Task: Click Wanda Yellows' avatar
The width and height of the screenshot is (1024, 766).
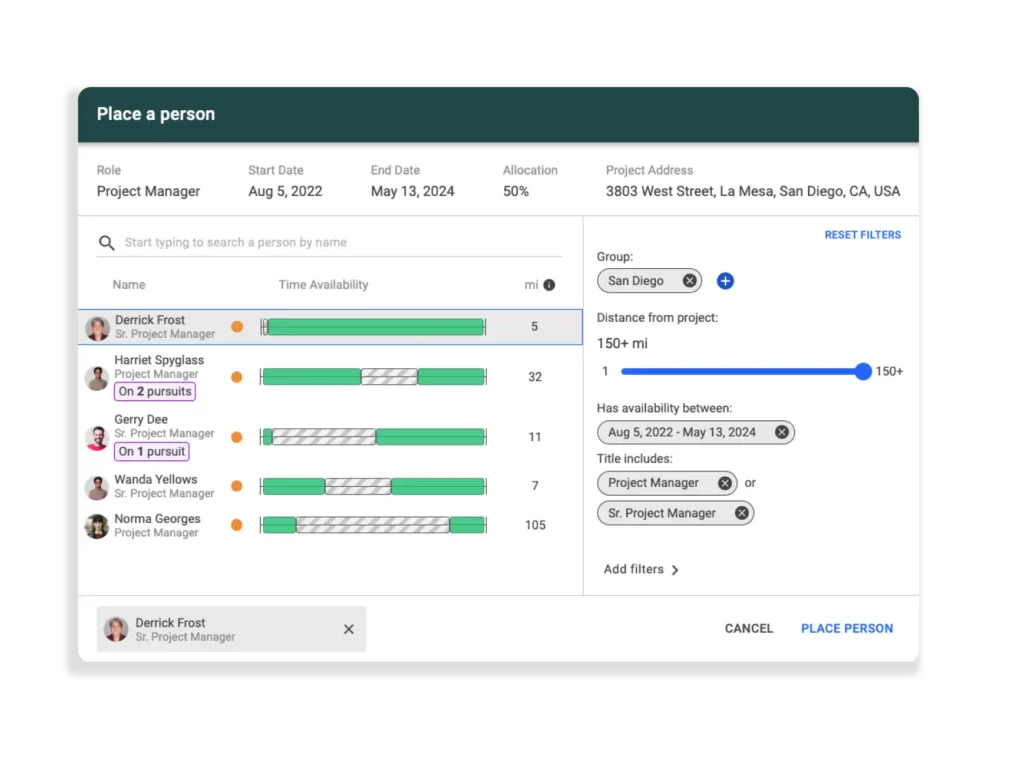Action: (97, 487)
